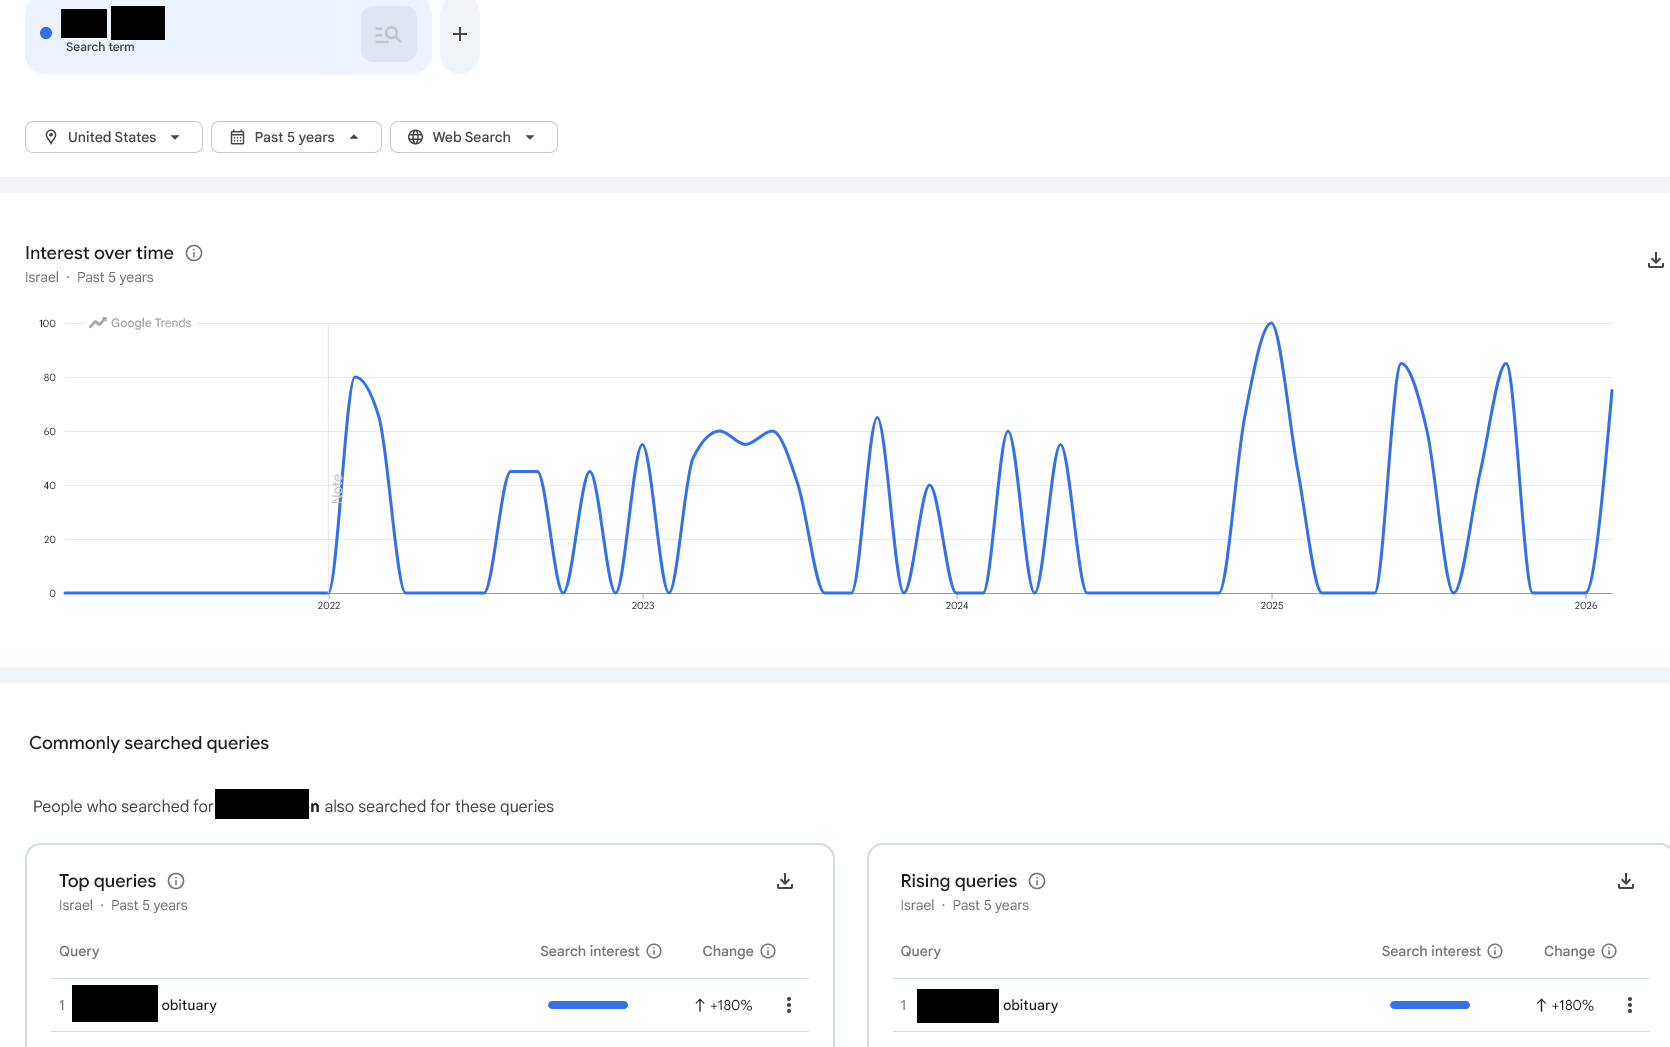1670x1047 pixels.
Task: Click the Top queries search interest bar
Action: (588, 1005)
